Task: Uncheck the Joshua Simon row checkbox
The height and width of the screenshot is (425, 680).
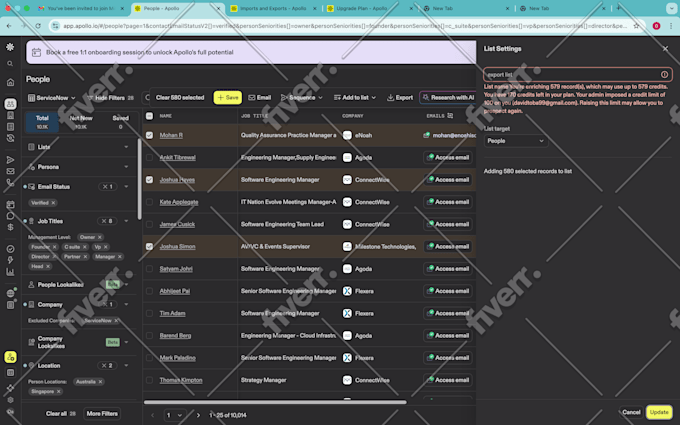Action: [x=149, y=246]
